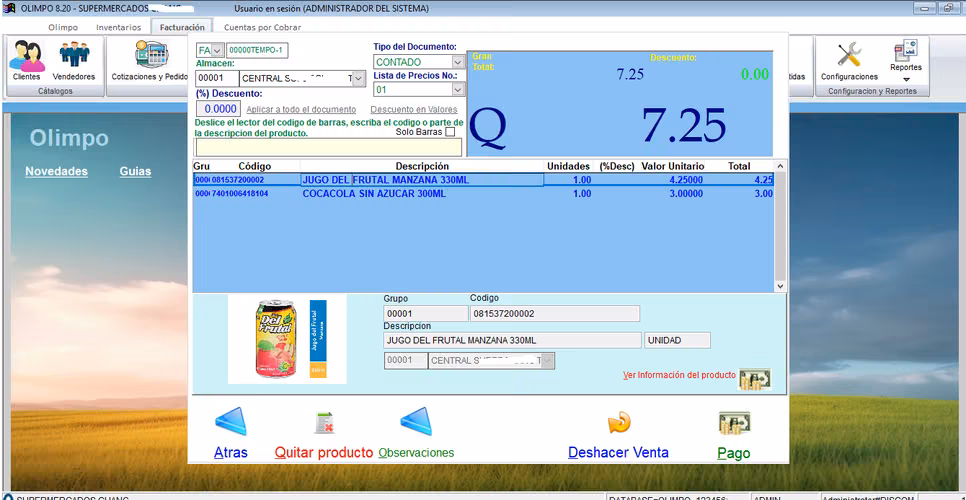Open the Configuraciones tools icon
Viewport: 966px width, 500px height.
849,55
